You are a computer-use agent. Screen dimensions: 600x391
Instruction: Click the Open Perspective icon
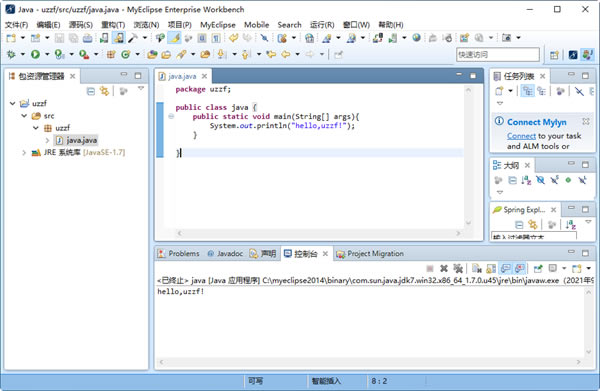(x=554, y=55)
